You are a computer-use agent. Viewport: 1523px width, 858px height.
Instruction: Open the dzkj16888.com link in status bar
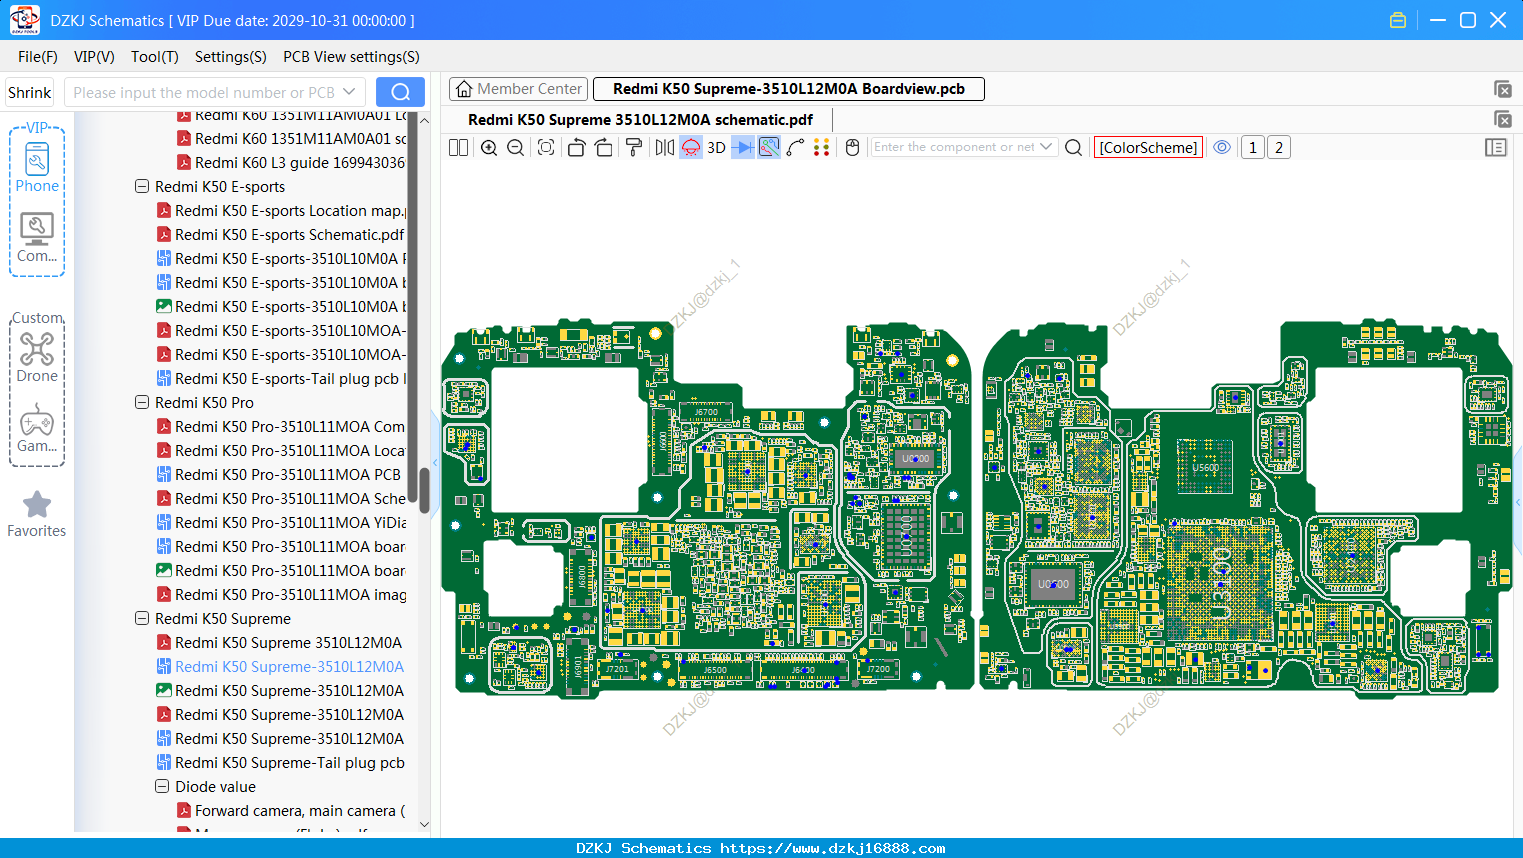(833, 848)
